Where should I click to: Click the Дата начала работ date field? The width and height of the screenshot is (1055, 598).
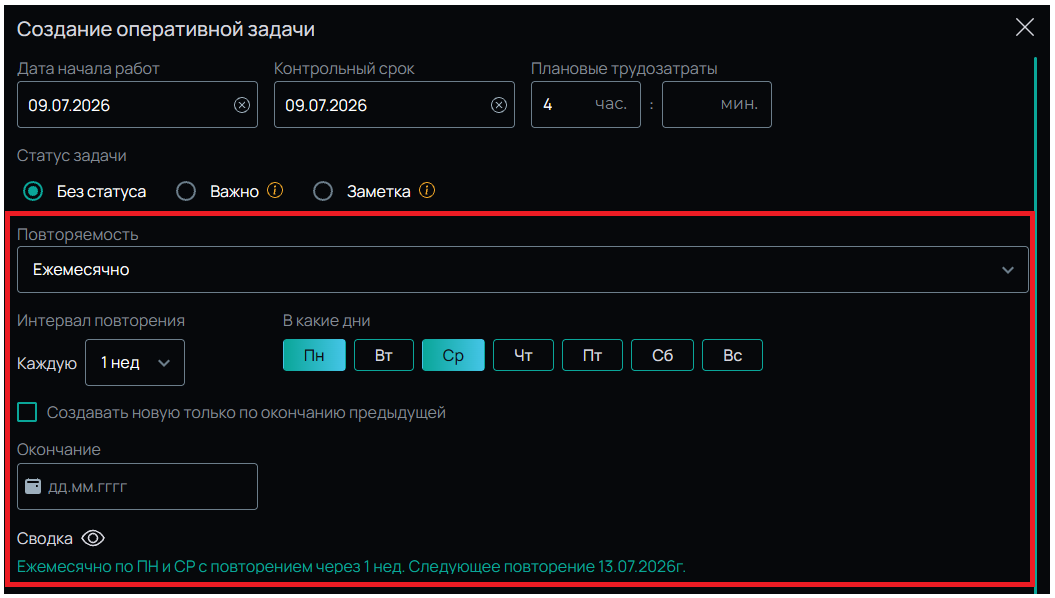pyautogui.click(x=137, y=104)
